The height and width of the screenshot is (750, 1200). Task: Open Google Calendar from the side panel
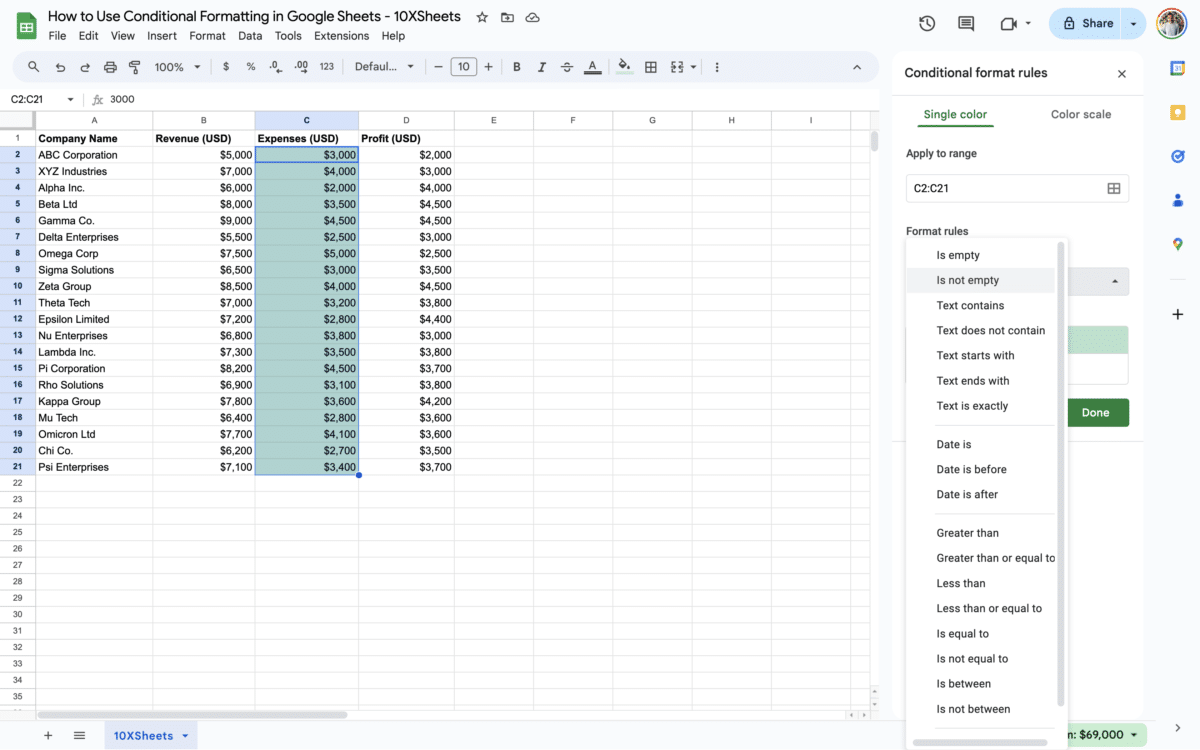click(1177, 68)
